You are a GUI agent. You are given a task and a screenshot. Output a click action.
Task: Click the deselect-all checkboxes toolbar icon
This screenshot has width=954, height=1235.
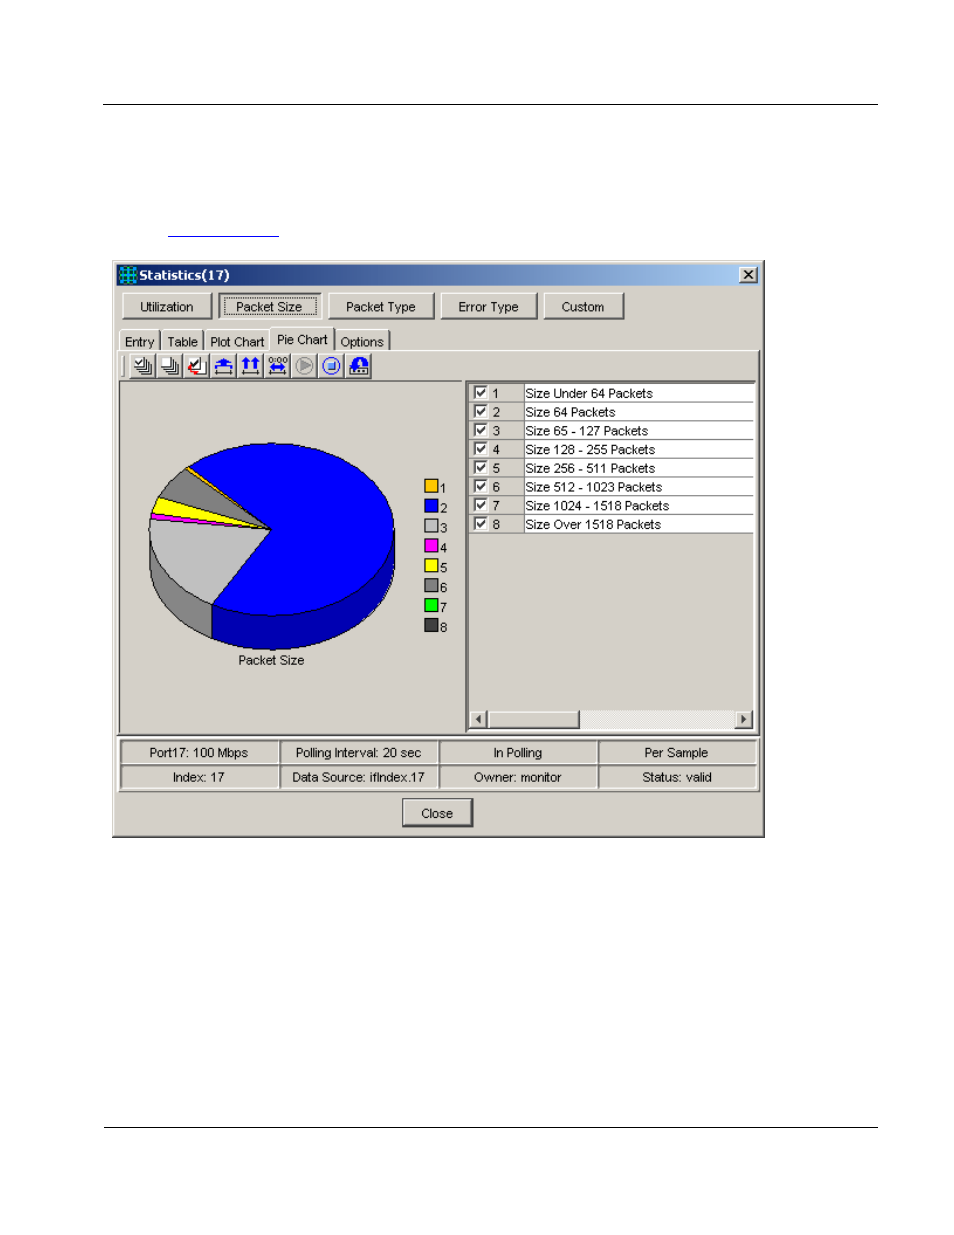click(x=170, y=366)
